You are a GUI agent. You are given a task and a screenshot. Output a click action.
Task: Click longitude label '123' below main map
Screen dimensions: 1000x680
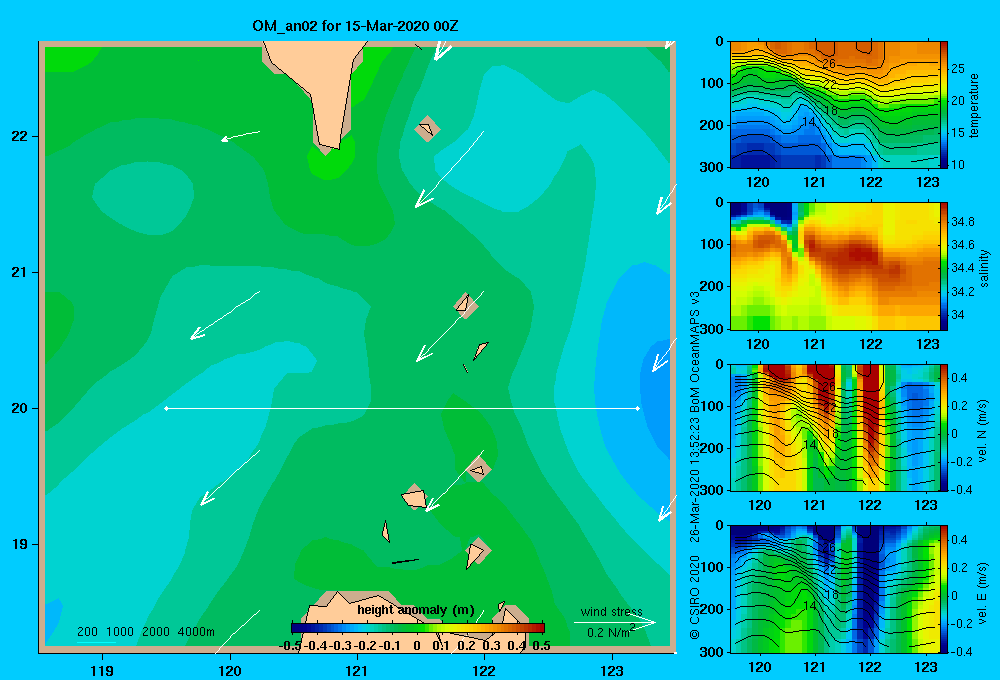pos(612,670)
